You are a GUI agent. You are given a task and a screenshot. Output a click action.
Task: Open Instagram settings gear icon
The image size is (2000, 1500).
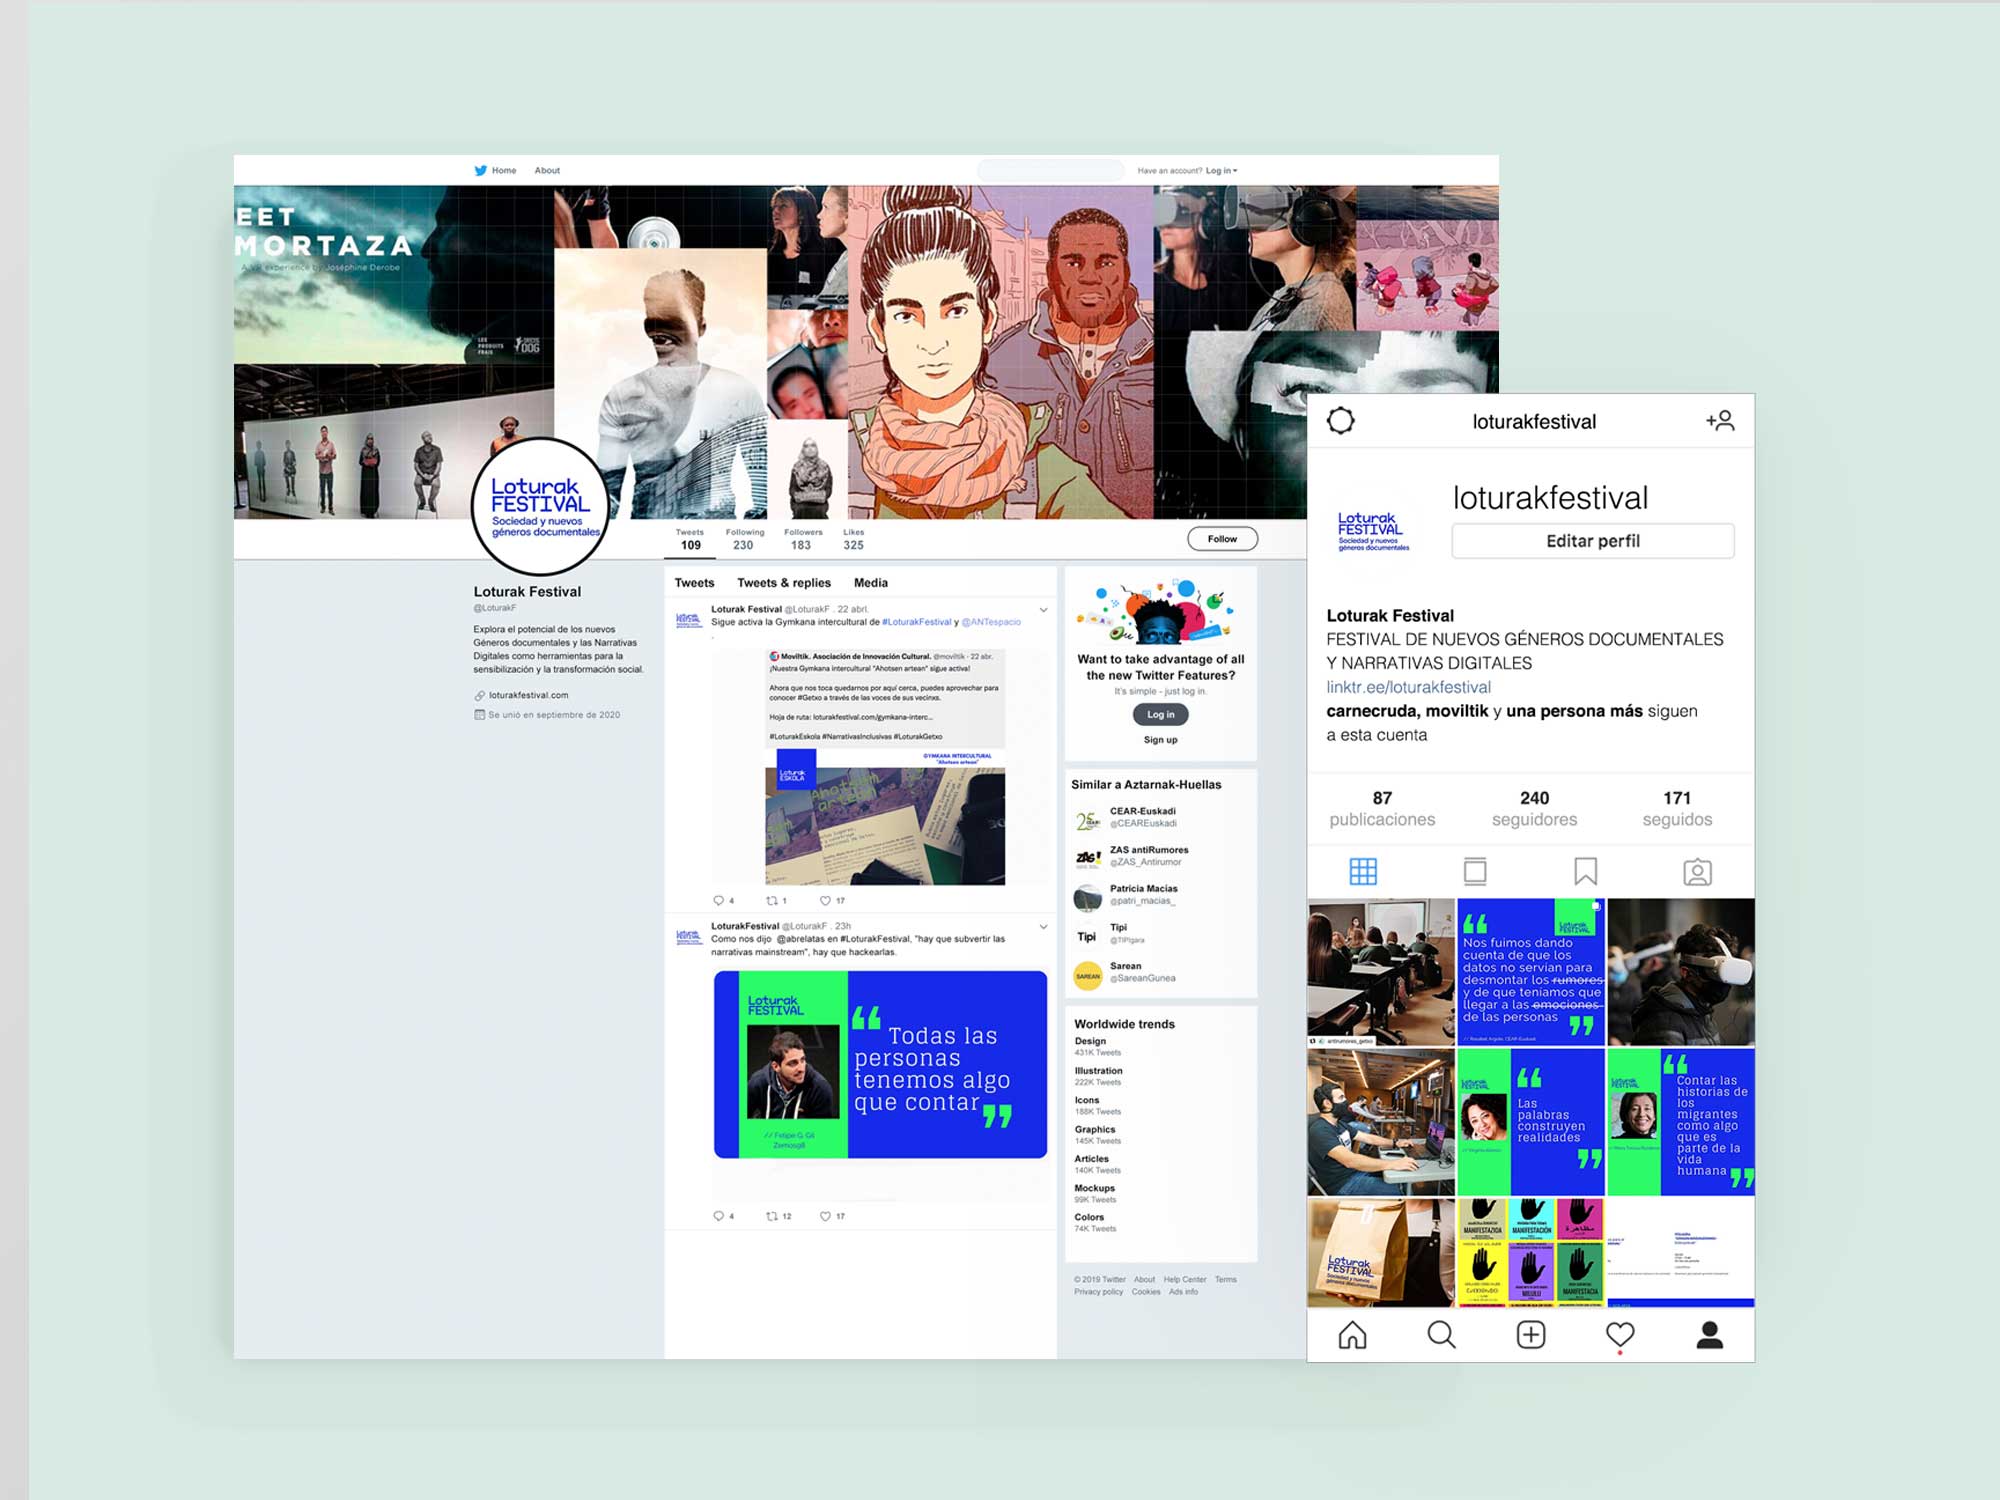[x=1340, y=421]
